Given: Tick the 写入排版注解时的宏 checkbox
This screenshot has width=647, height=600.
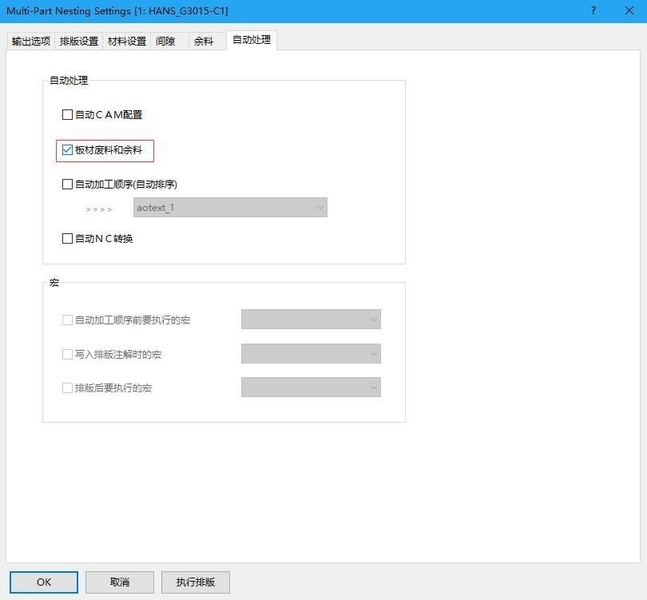Looking at the screenshot, I should point(67,354).
